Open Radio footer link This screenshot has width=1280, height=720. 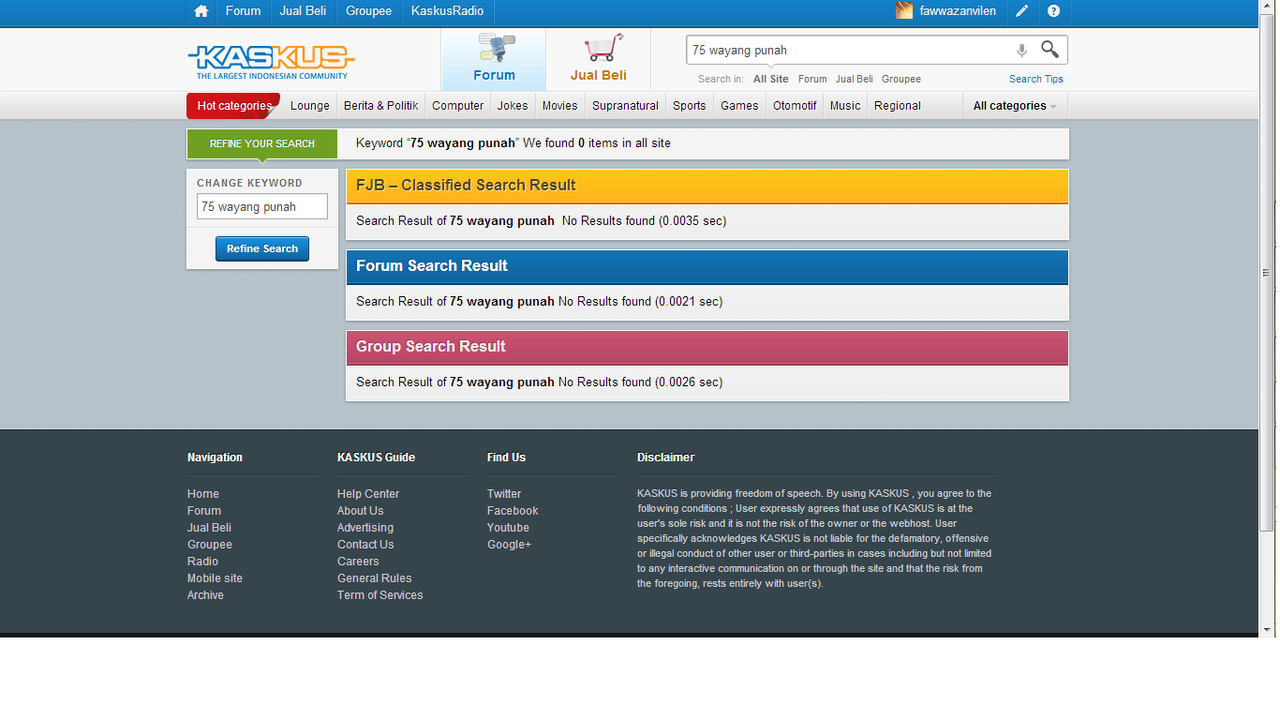[x=203, y=562]
